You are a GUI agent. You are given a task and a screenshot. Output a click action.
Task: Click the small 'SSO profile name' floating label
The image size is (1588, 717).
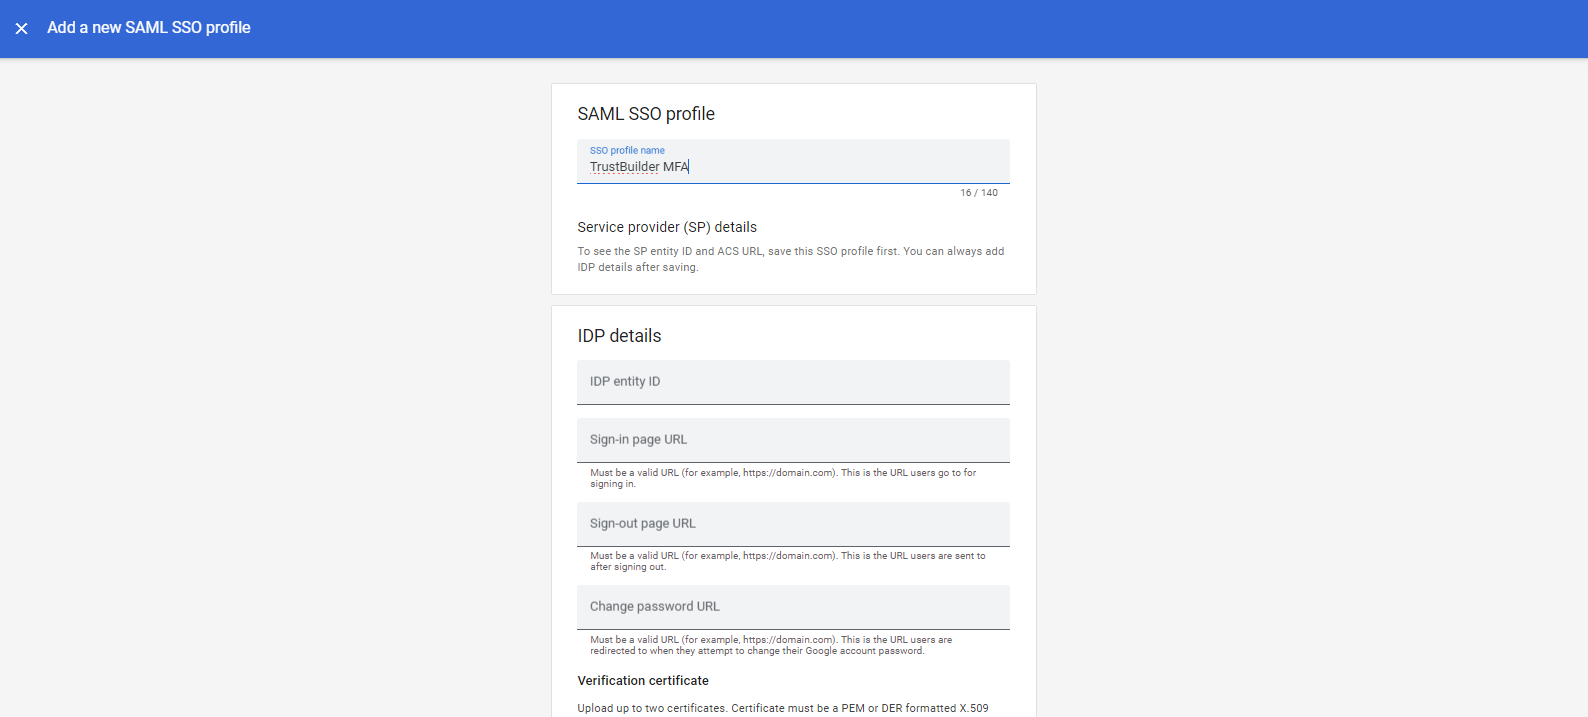coord(627,151)
